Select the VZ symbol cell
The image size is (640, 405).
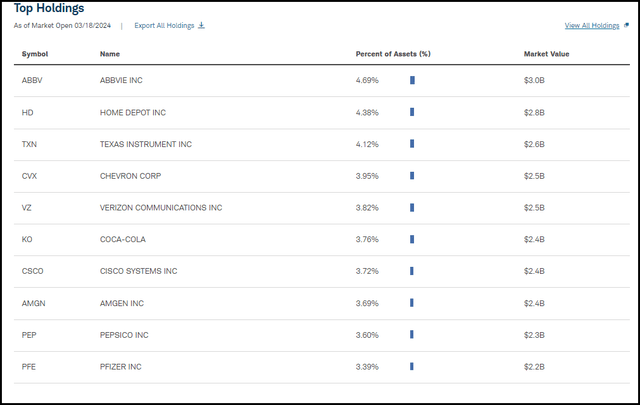tap(26, 208)
